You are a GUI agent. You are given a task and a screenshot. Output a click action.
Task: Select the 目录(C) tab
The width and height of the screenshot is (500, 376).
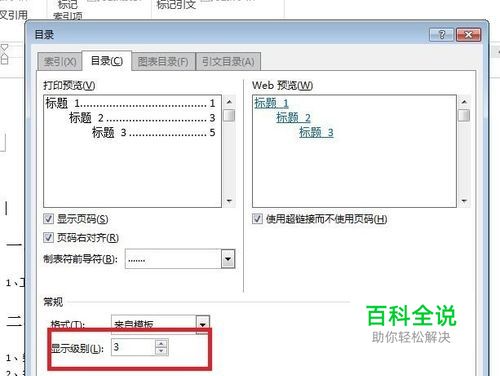[x=107, y=61]
